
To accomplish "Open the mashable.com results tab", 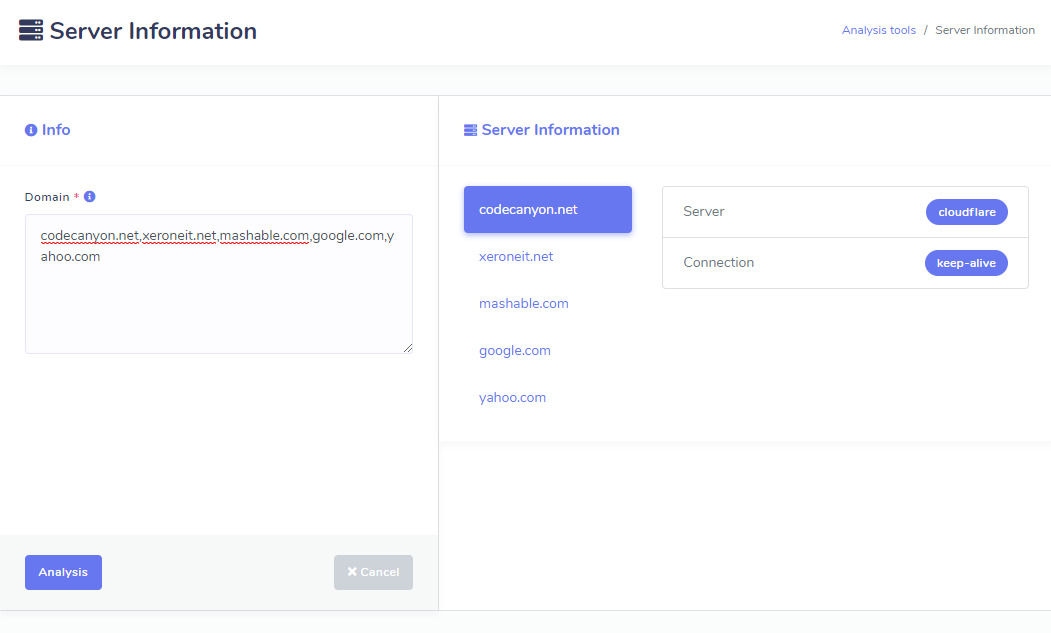I will click(x=523, y=304).
